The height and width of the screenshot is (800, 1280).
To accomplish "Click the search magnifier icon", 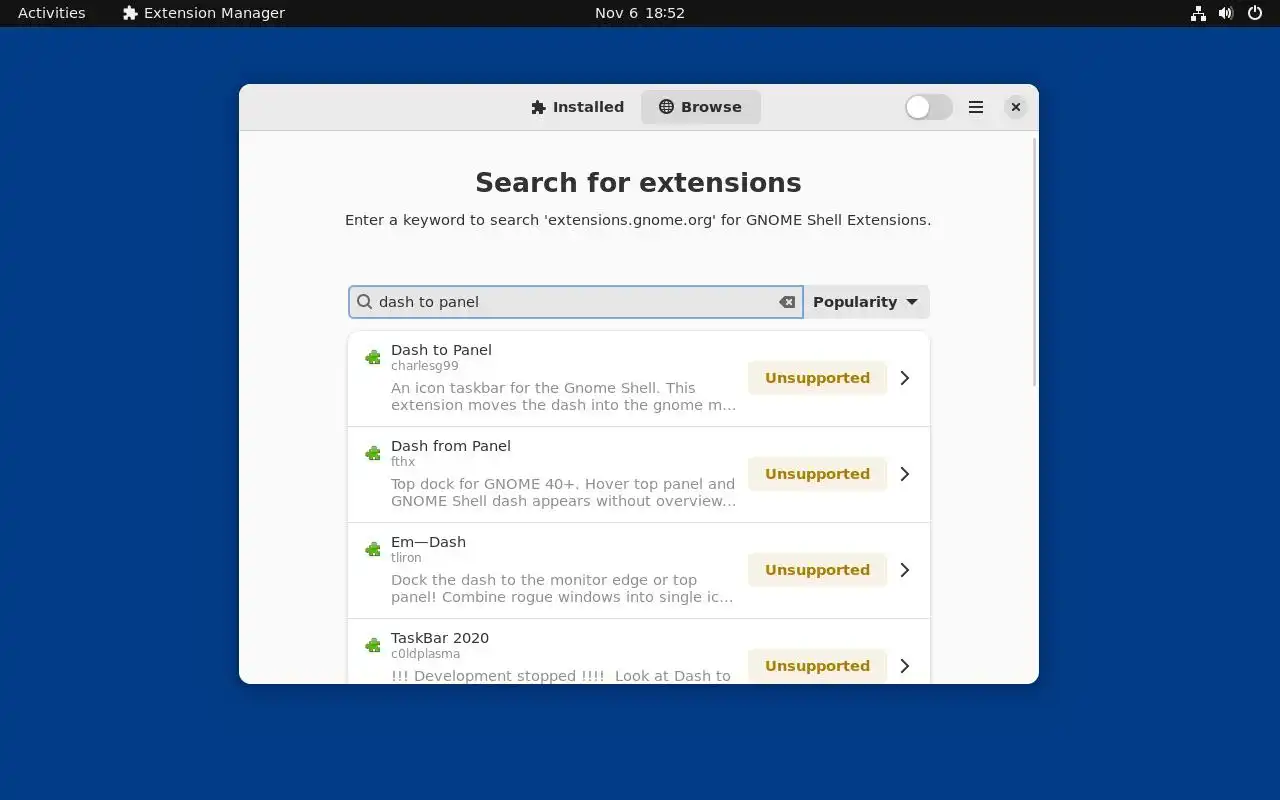I will point(365,302).
